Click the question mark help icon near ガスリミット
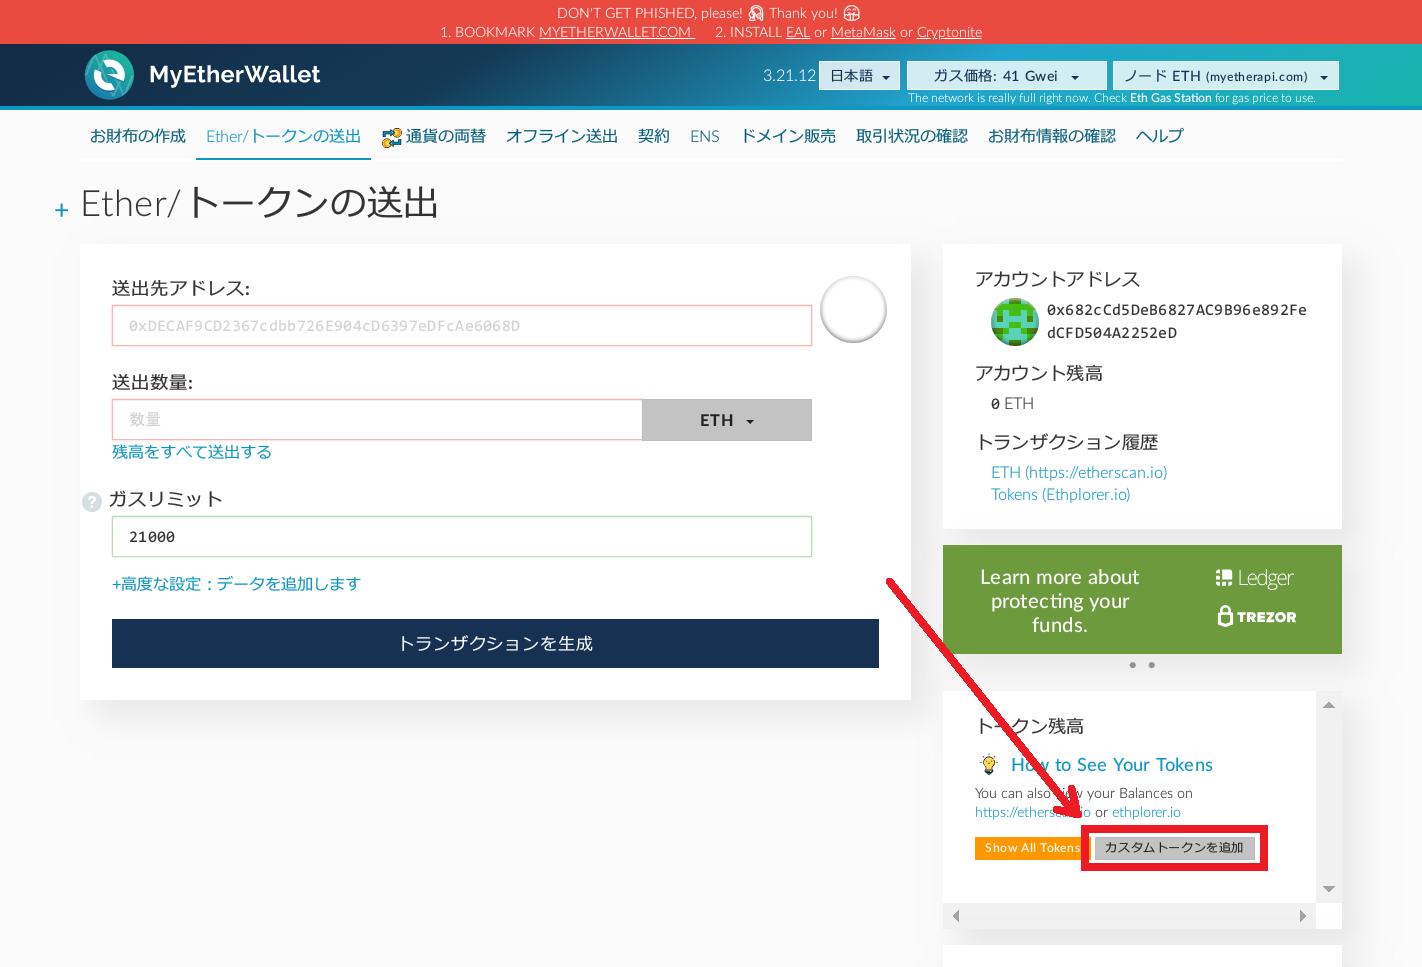 point(91,501)
